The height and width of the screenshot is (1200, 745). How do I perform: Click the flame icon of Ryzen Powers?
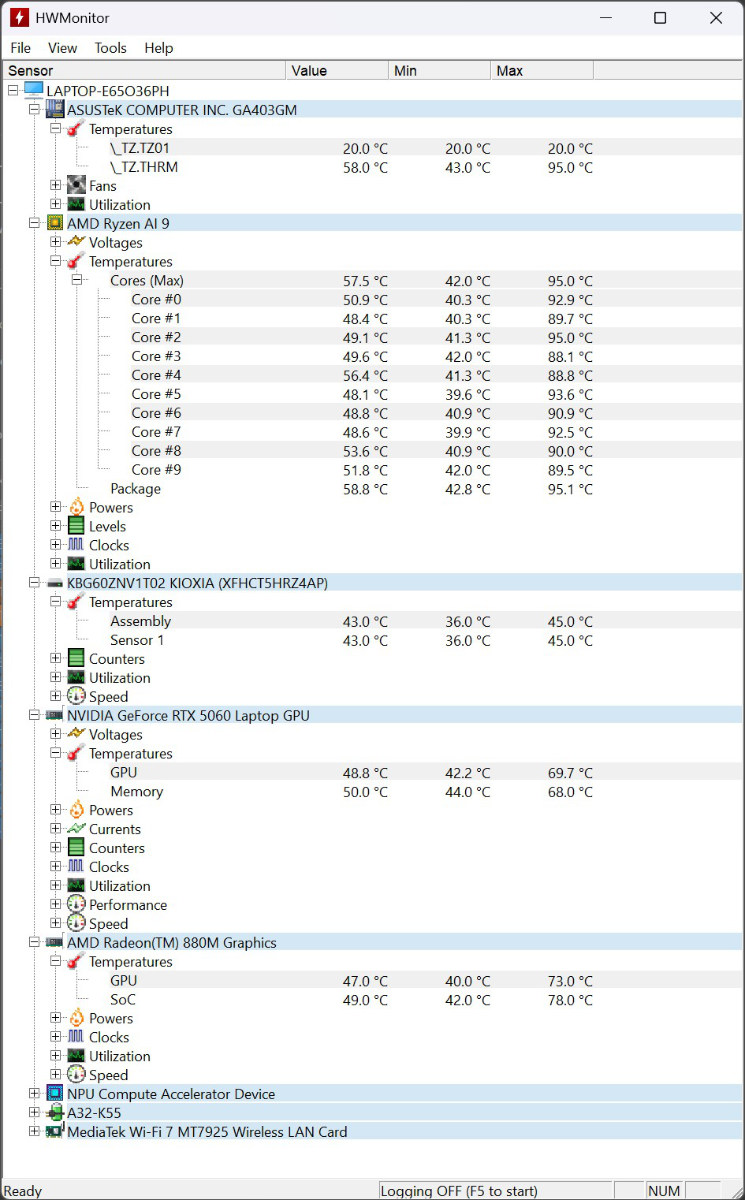coord(76,507)
